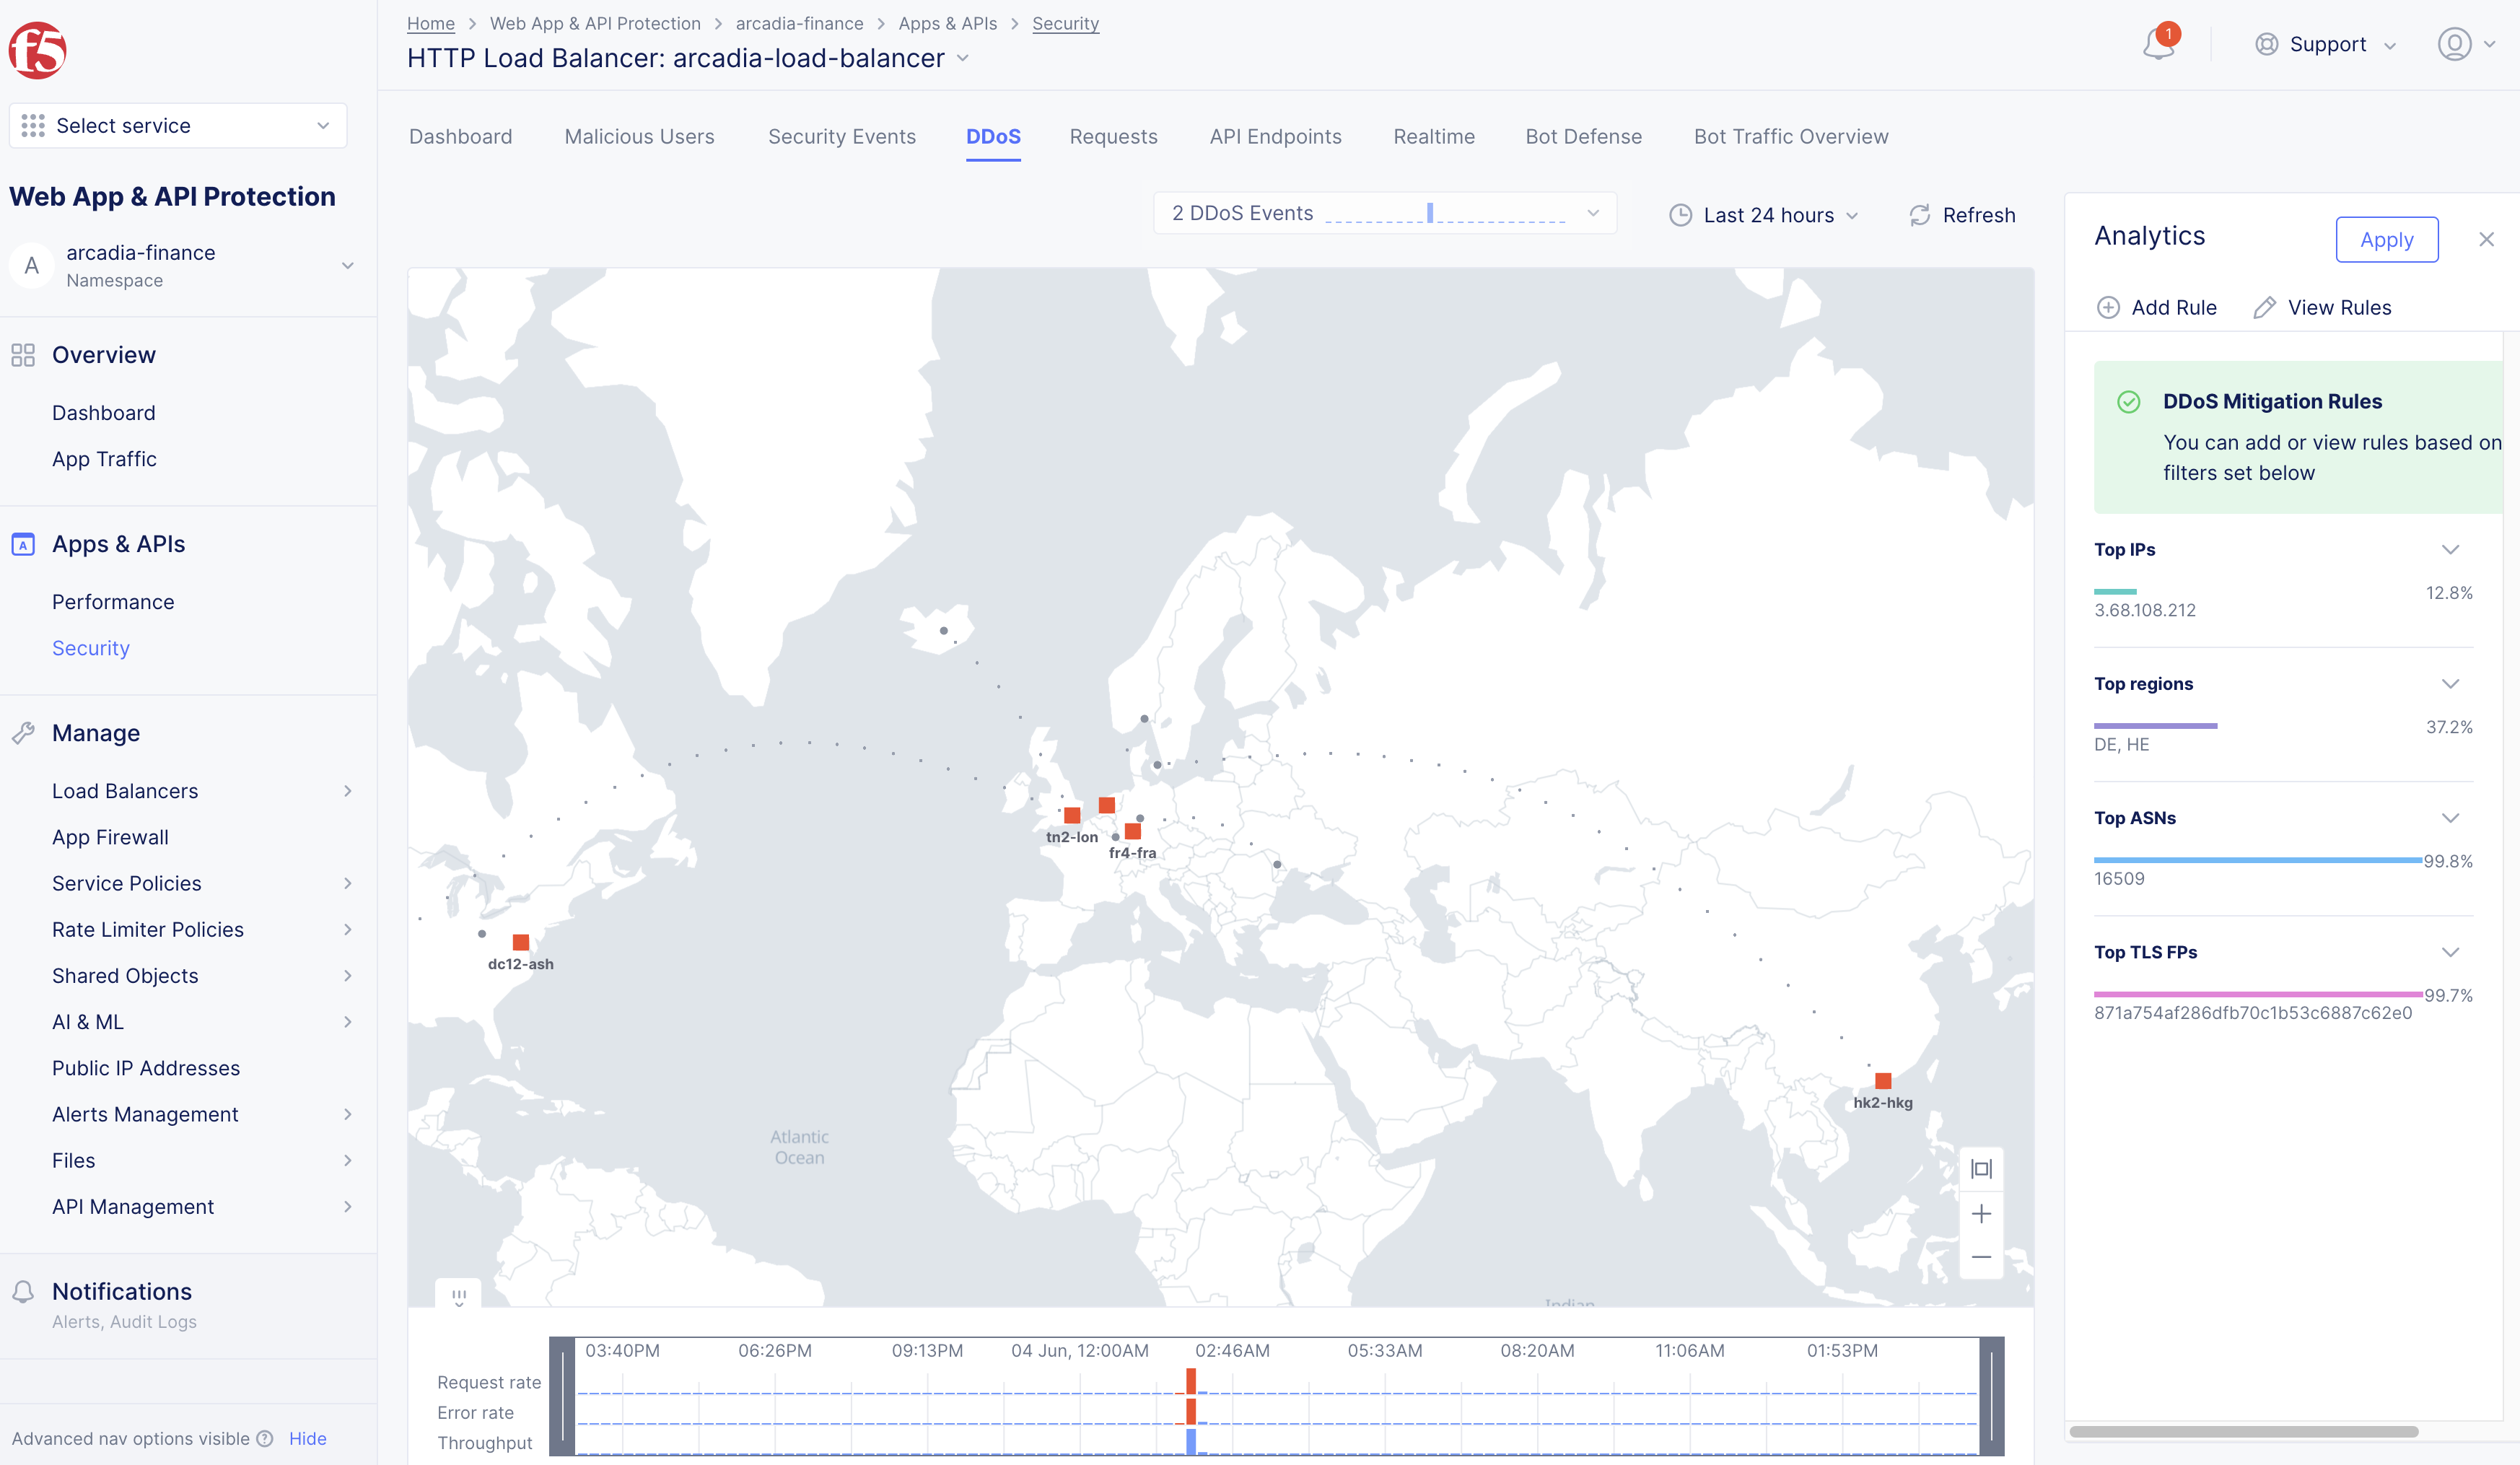Click the map zoom out minus icon
The width and height of the screenshot is (2520, 1465).
pos(1981,1257)
